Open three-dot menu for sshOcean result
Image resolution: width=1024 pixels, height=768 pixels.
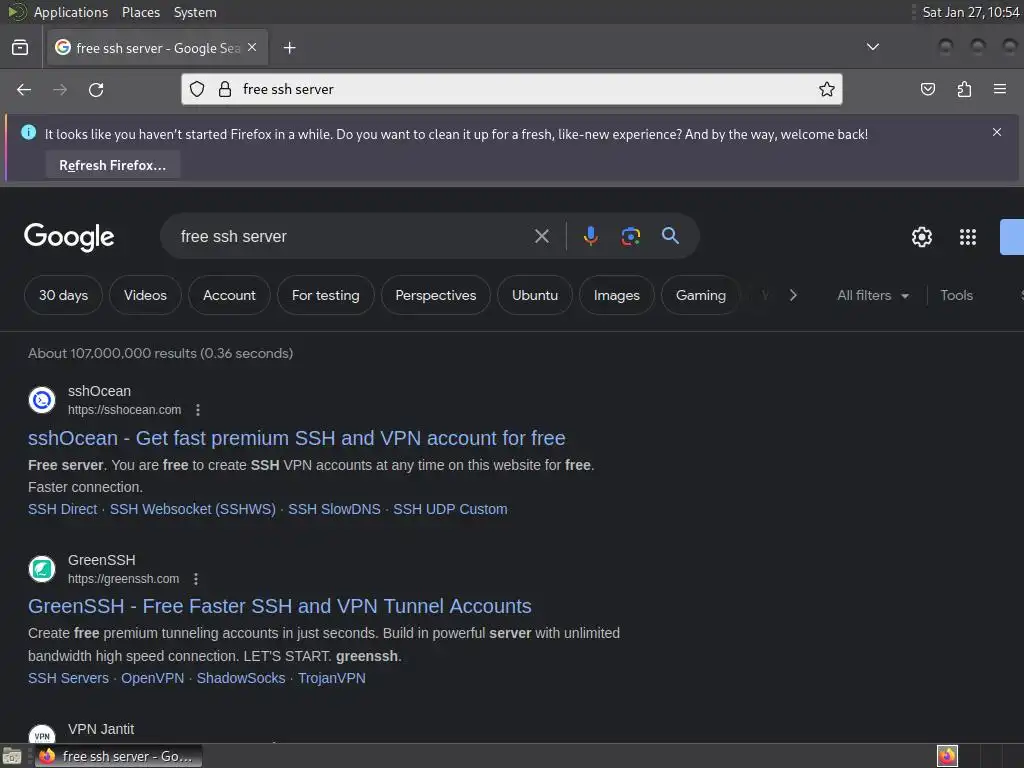click(198, 409)
